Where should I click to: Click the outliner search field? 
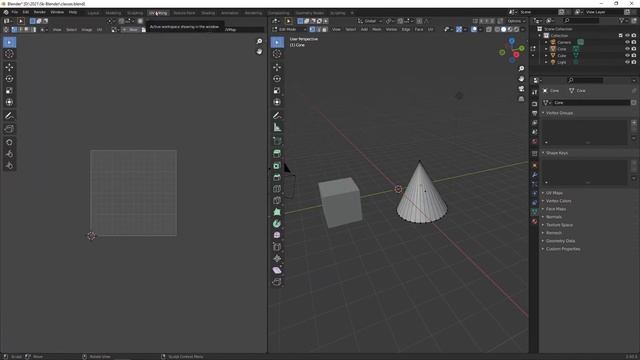click(x=582, y=20)
